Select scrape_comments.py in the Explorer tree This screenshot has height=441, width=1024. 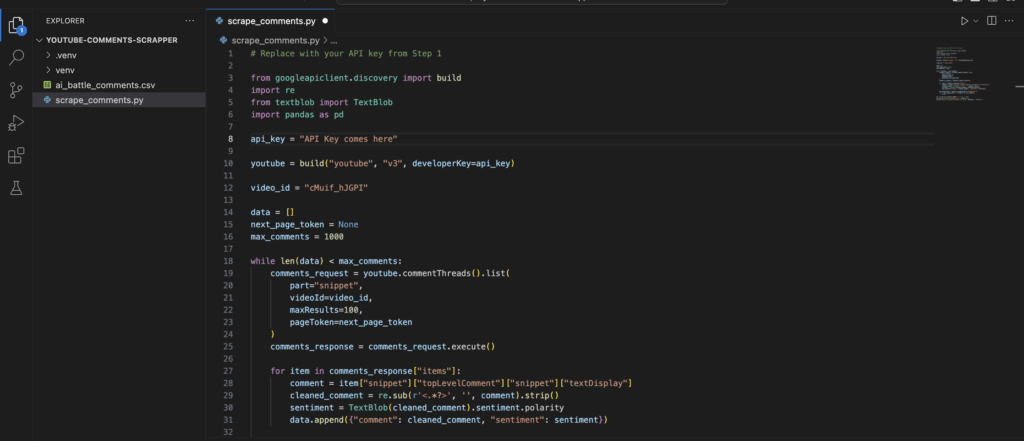pyautogui.click(x=99, y=100)
